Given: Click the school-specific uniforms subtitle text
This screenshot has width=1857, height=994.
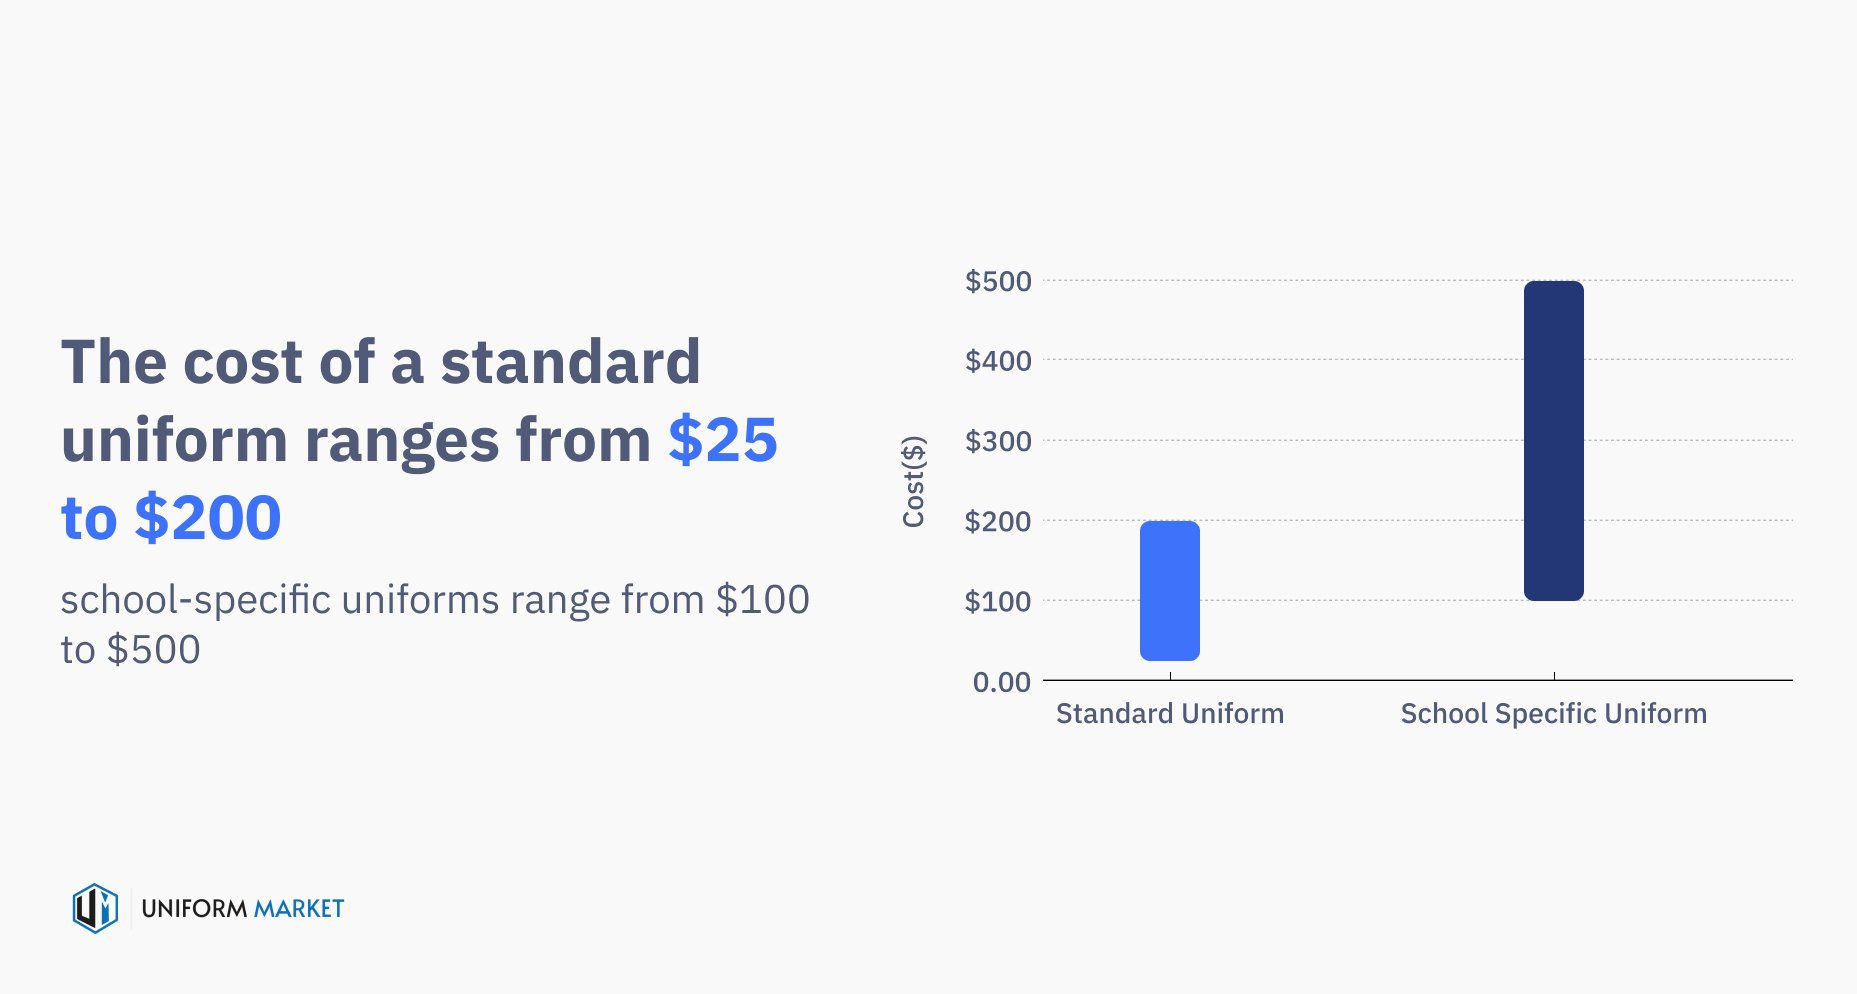Looking at the screenshot, I should tap(434, 600).
